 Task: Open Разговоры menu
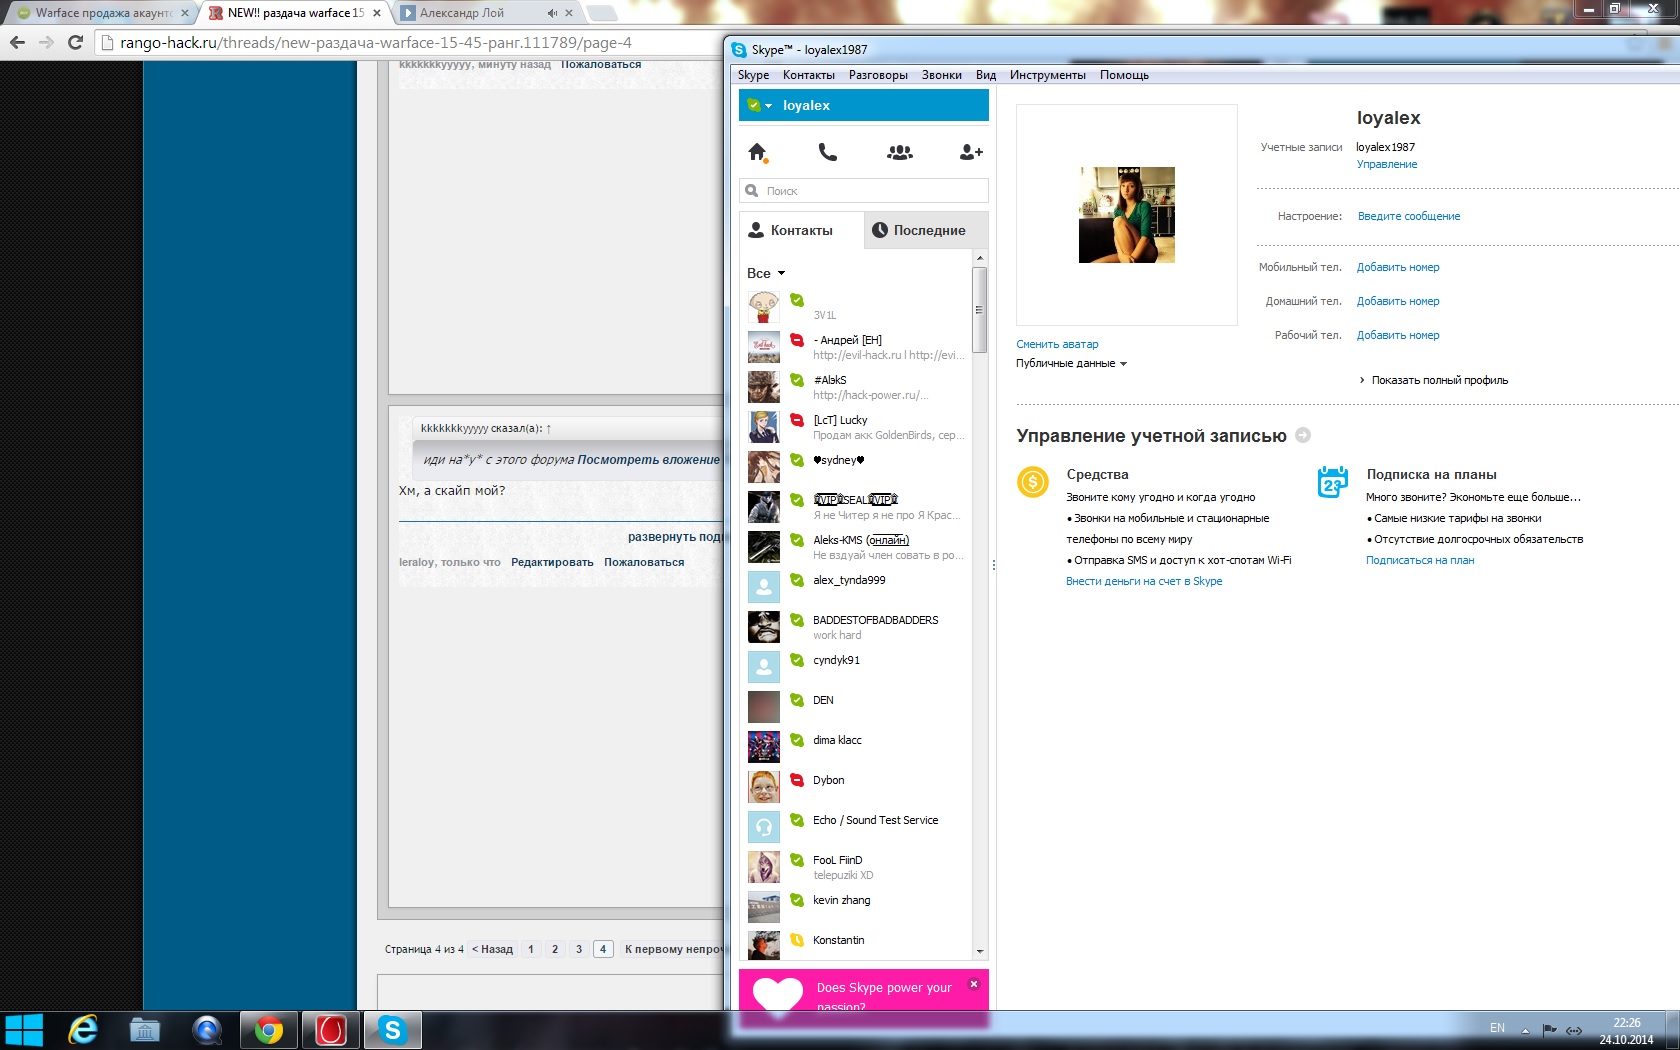coord(878,75)
